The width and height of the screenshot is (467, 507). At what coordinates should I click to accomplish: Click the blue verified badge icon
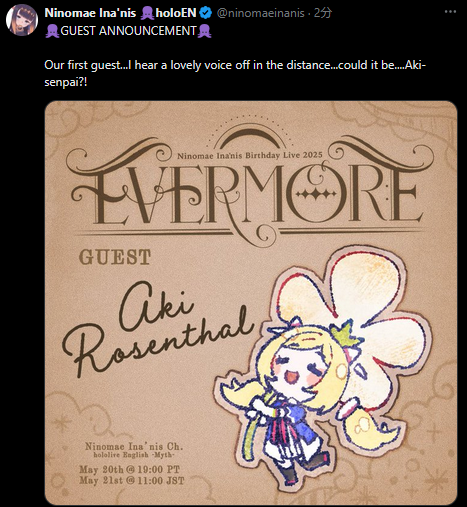pos(206,13)
